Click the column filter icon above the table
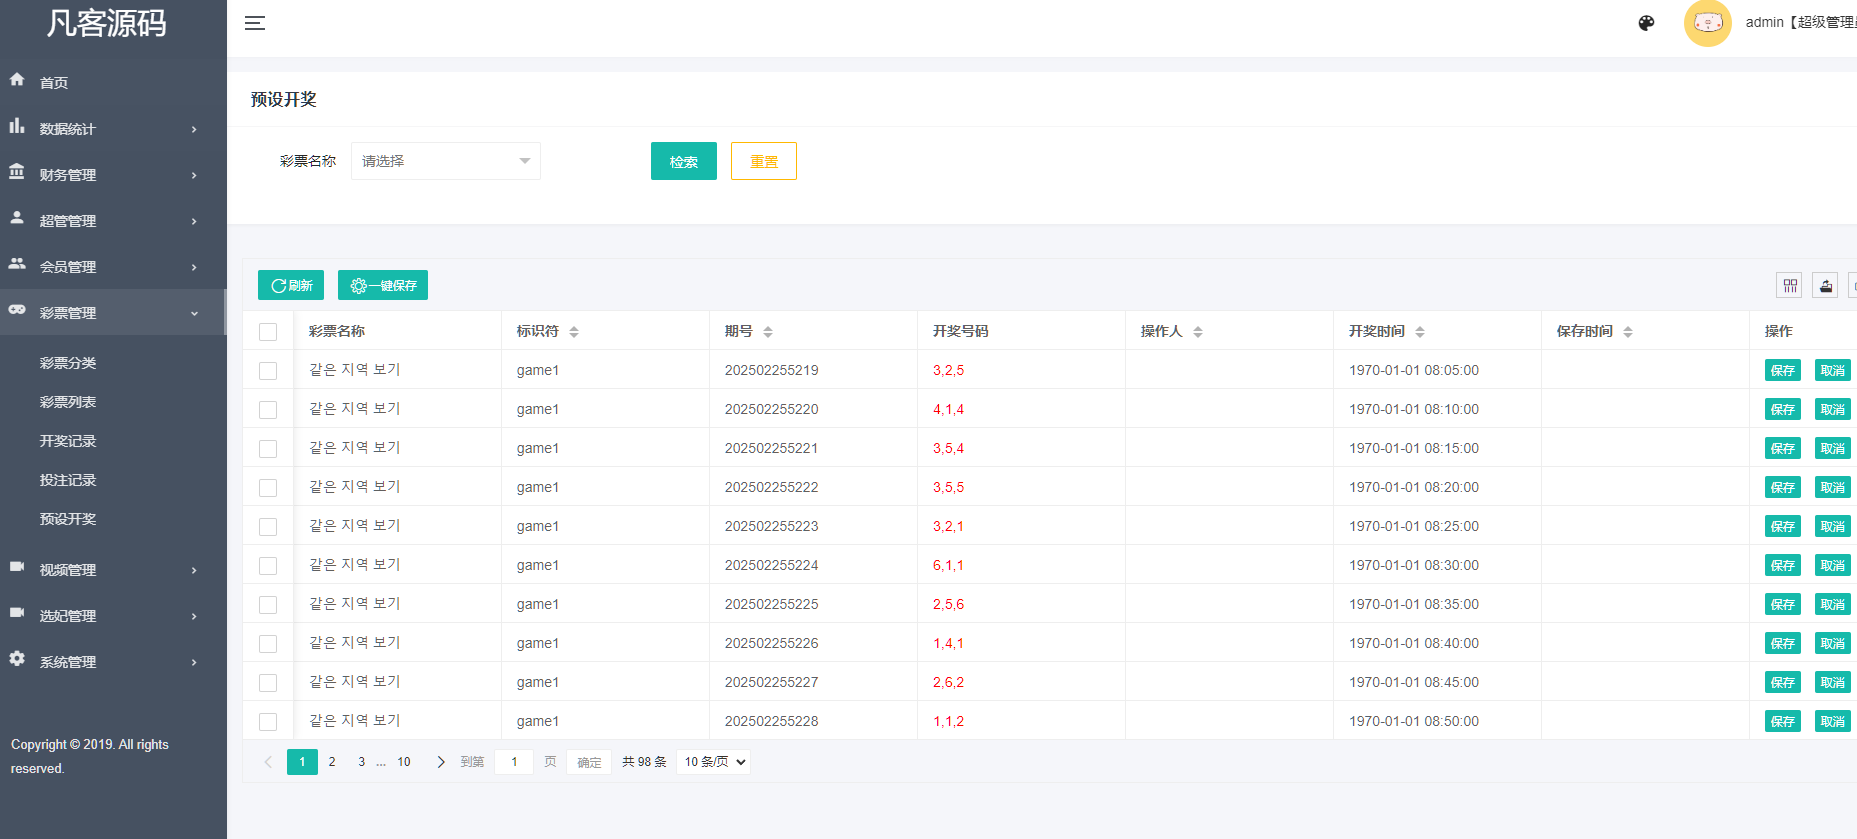 tap(1789, 286)
